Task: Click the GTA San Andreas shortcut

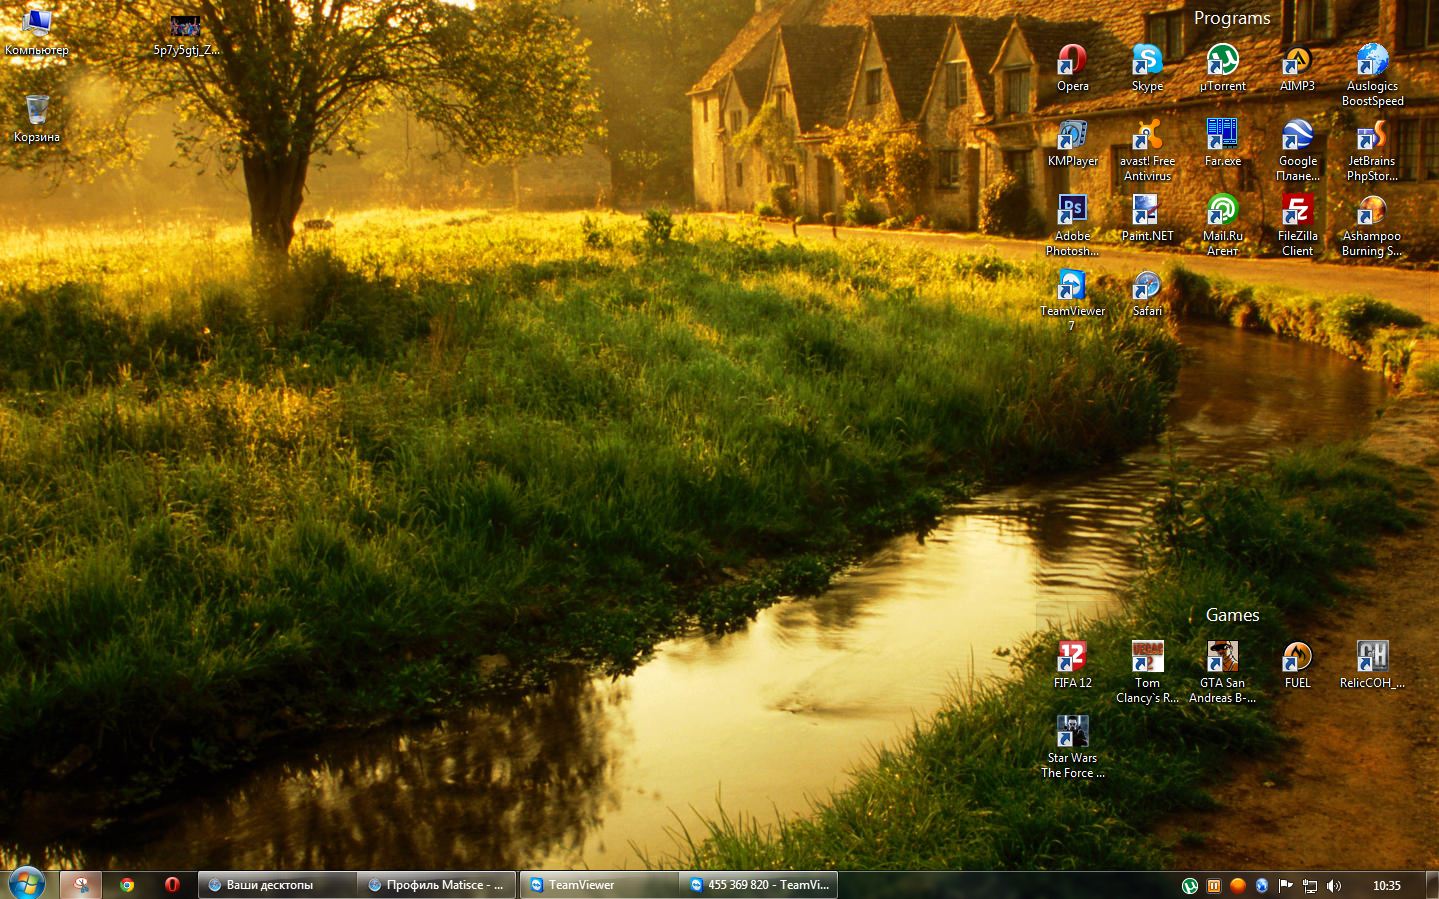Action: coord(1222,659)
